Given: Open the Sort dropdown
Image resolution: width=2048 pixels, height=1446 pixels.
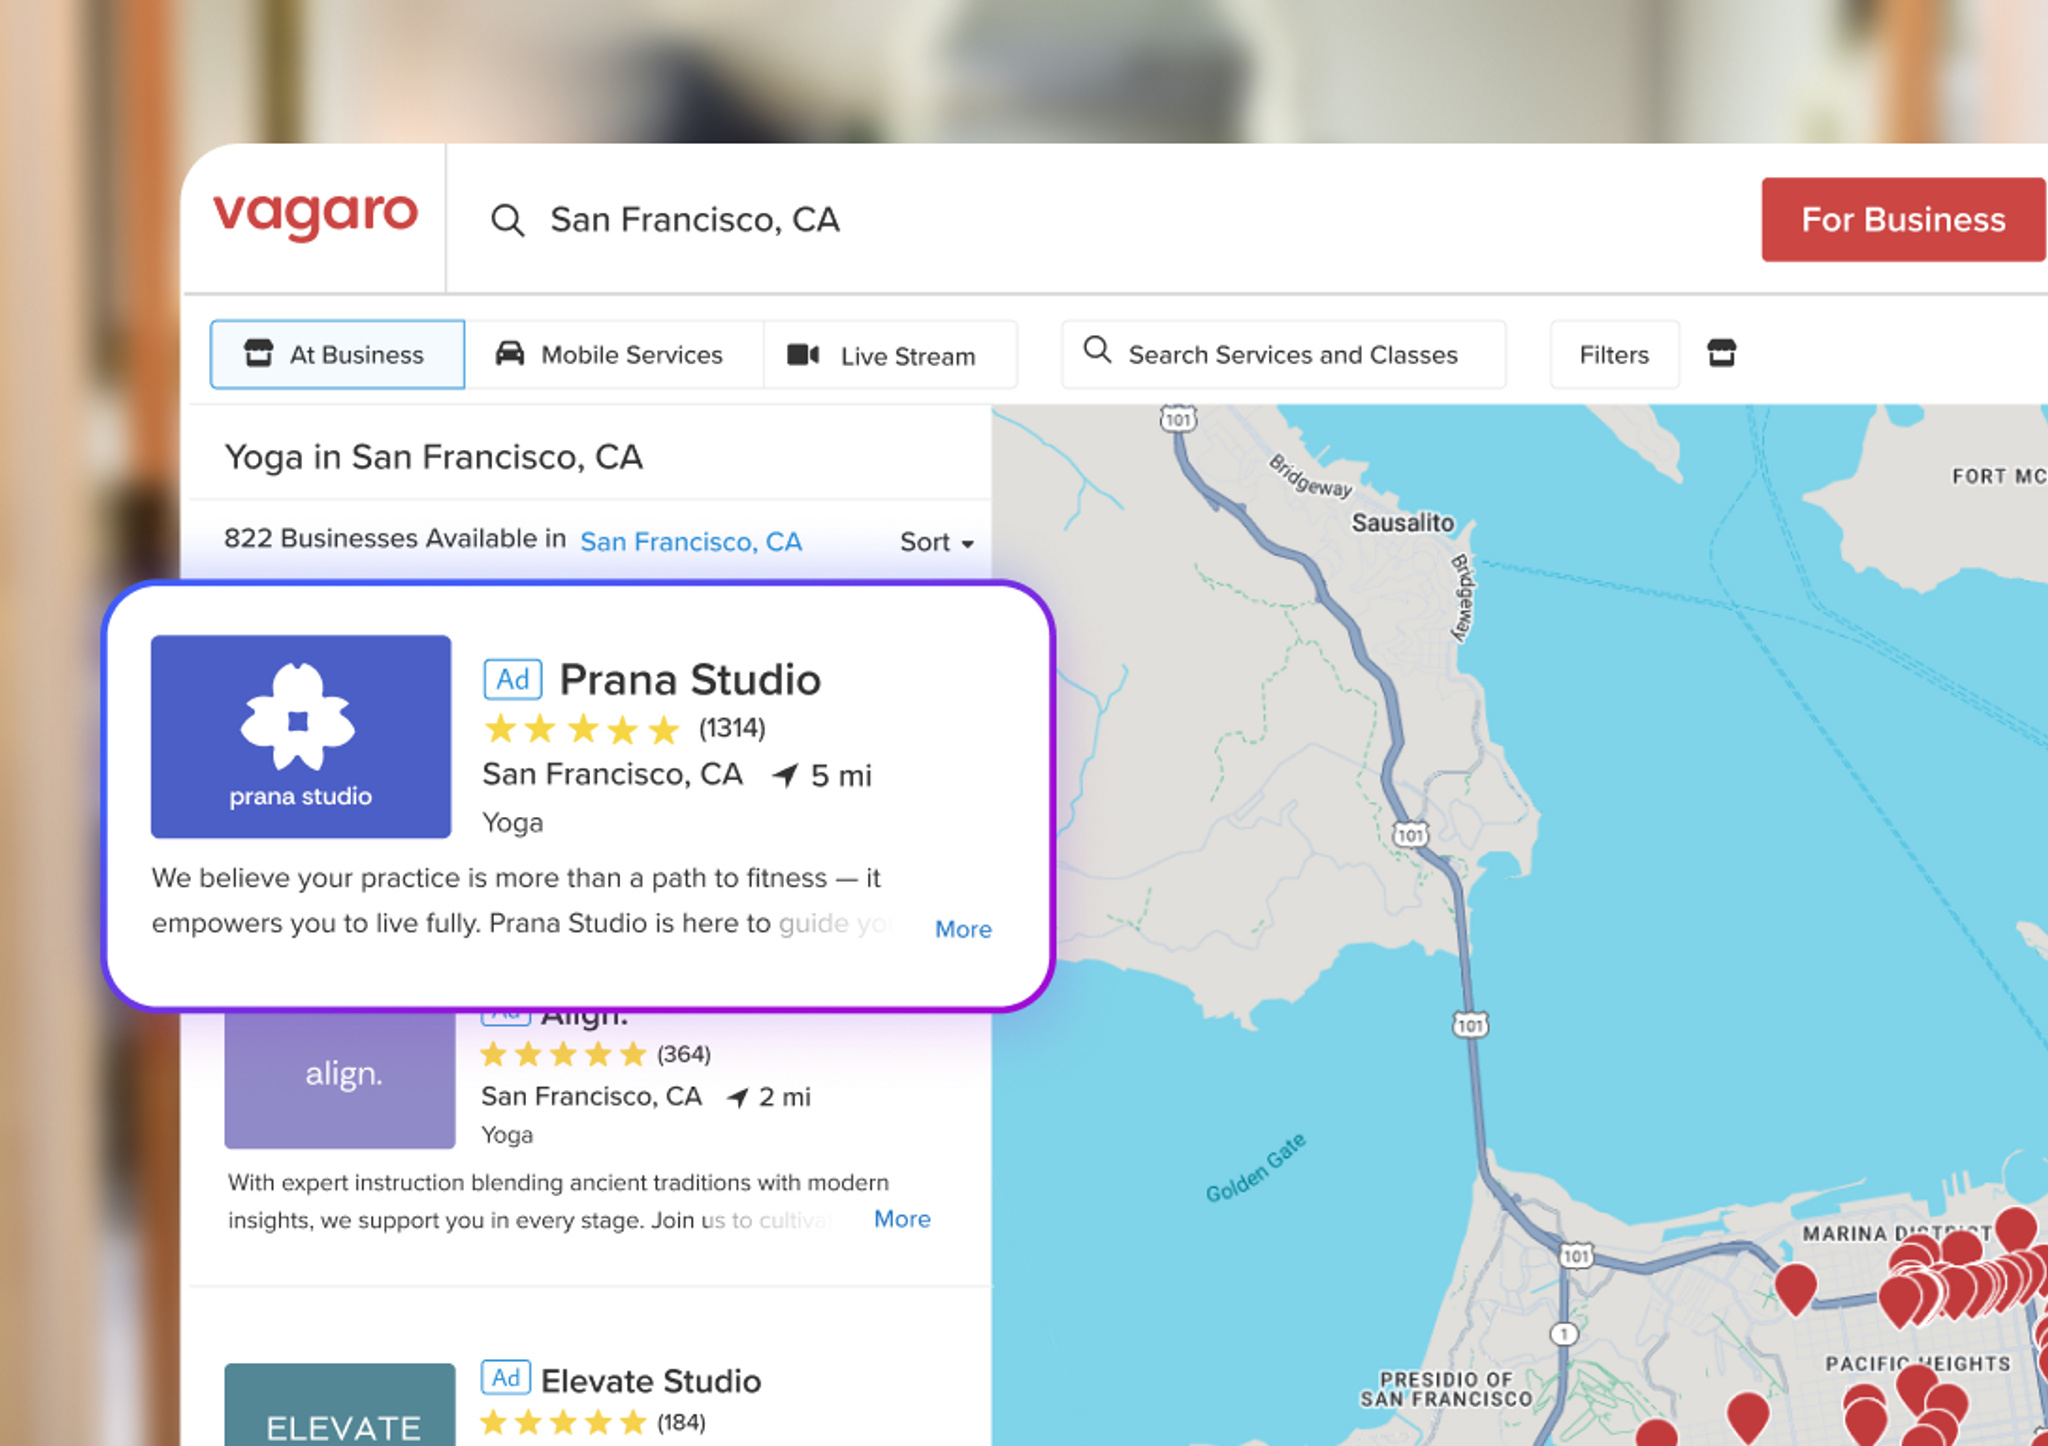Looking at the screenshot, I should tap(937, 542).
